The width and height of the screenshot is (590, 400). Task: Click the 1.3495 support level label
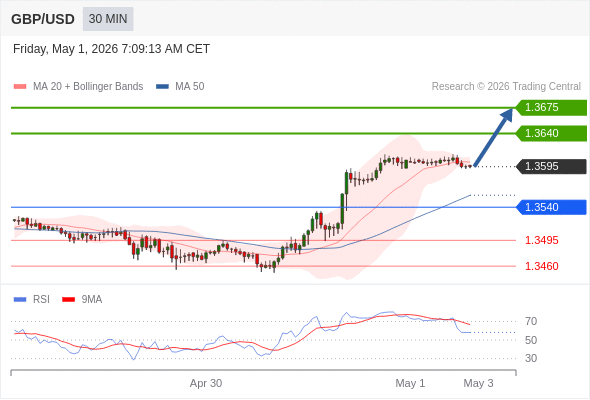point(541,240)
